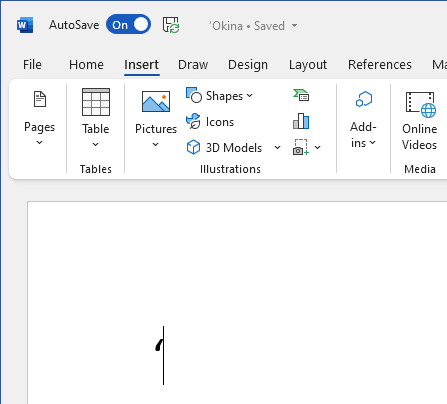
Task: Select the Insert ribbon tab
Action: [142, 65]
